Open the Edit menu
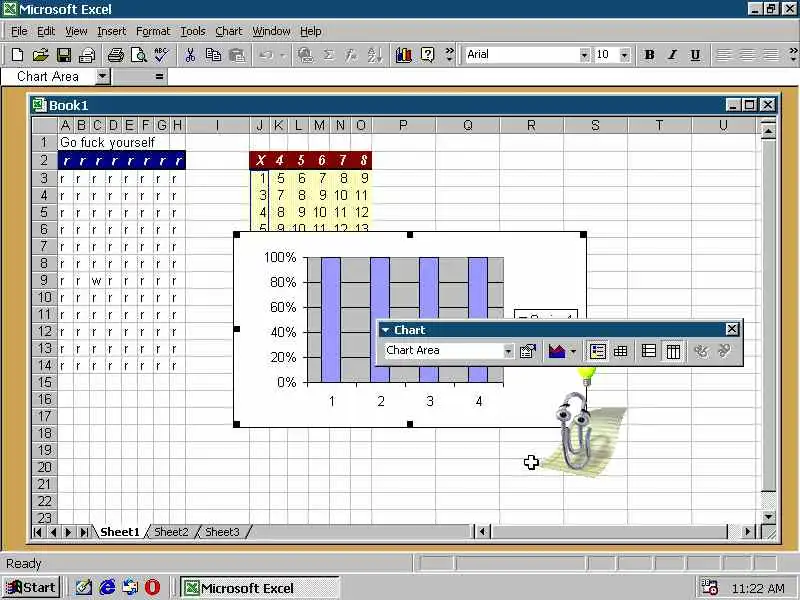 click(46, 32)
